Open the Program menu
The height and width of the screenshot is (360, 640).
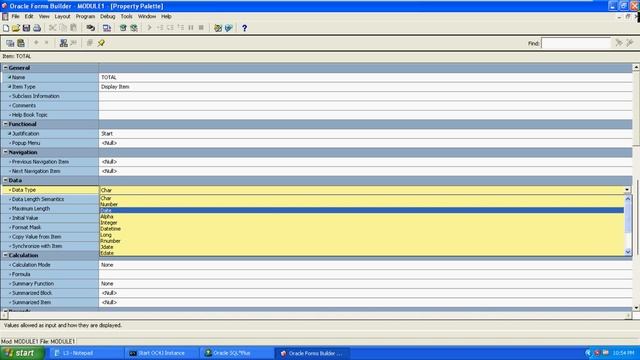click(x=85, y=16)
